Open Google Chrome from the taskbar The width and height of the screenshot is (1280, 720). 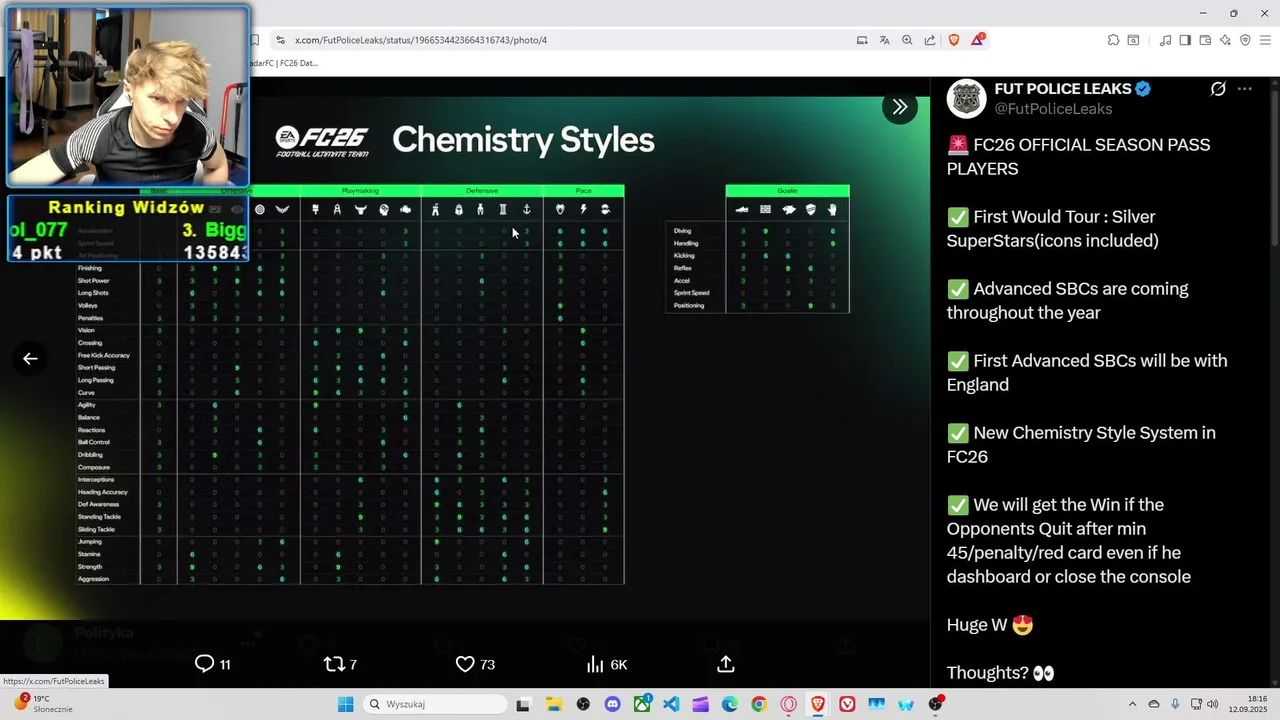[759, 704]
